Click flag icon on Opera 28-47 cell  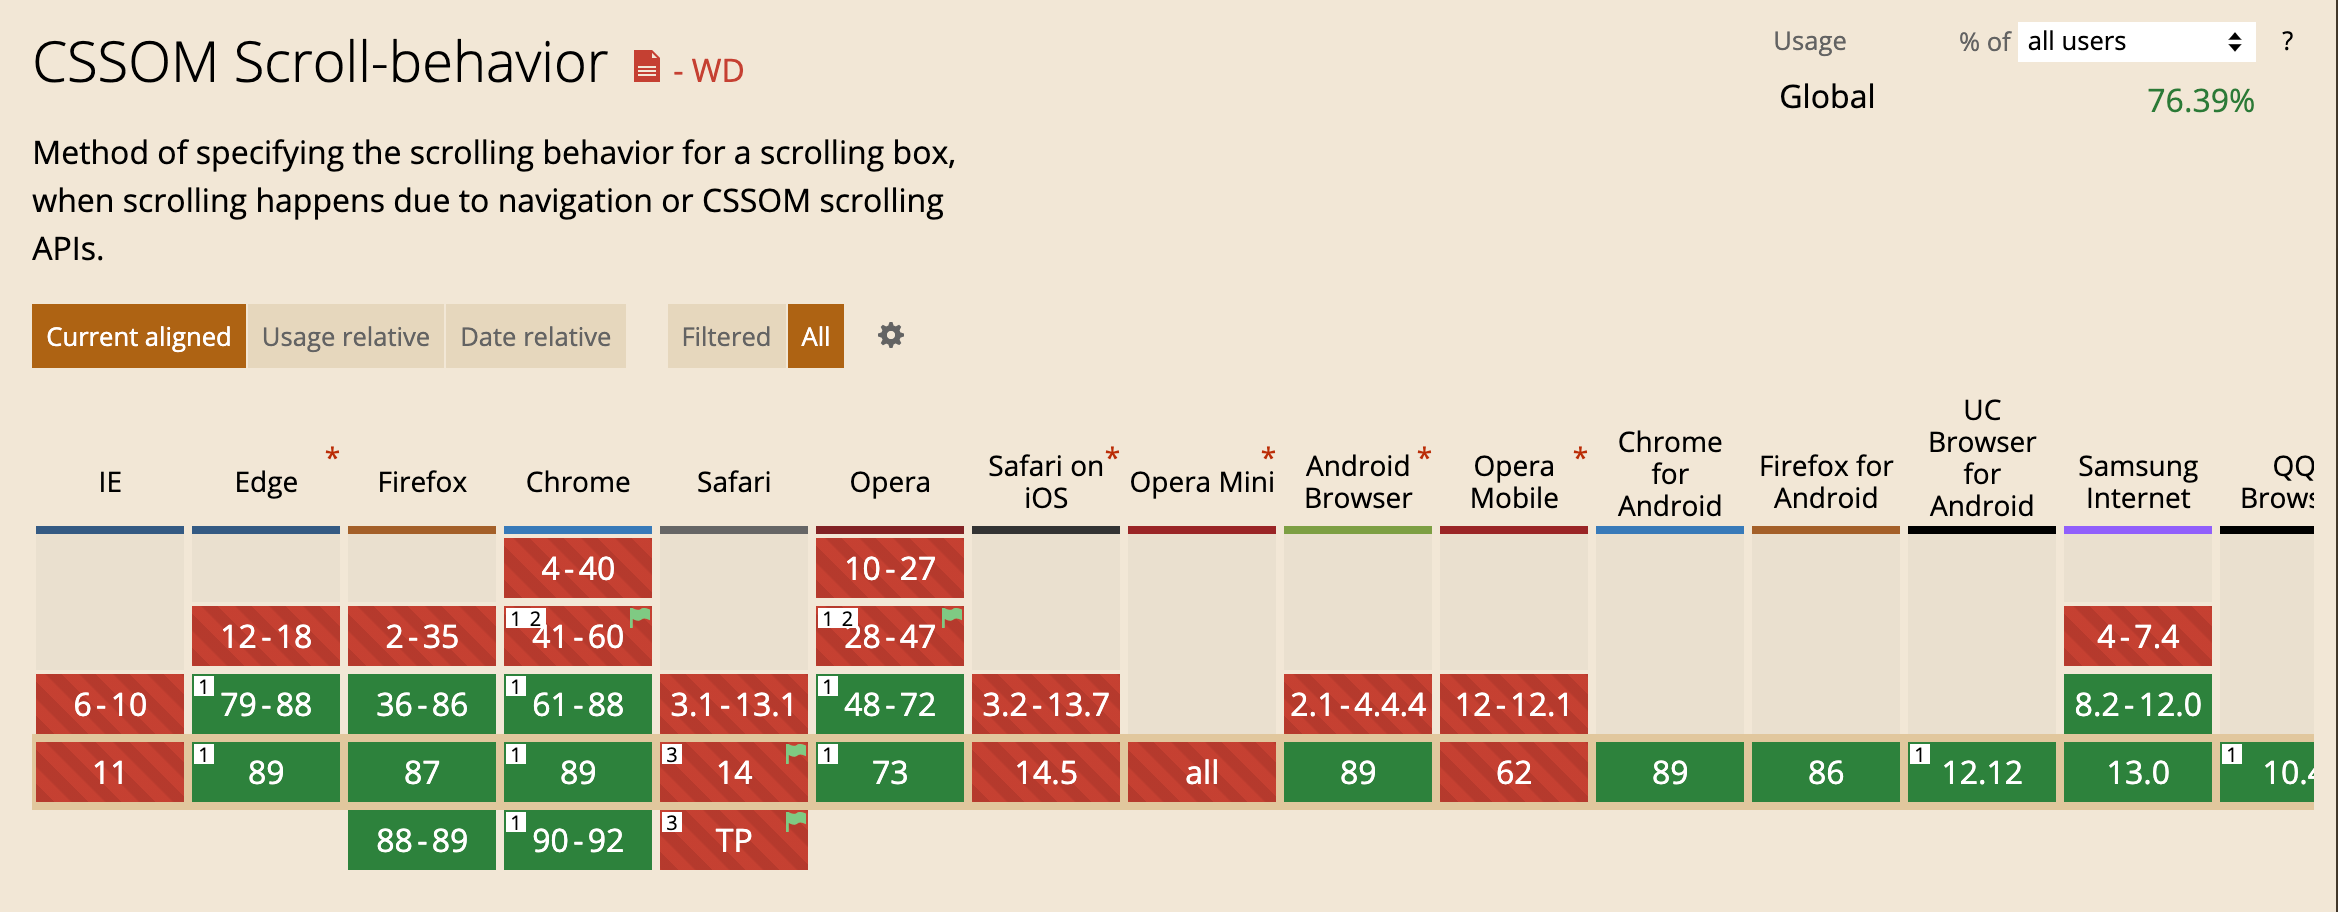coord(952,616)
